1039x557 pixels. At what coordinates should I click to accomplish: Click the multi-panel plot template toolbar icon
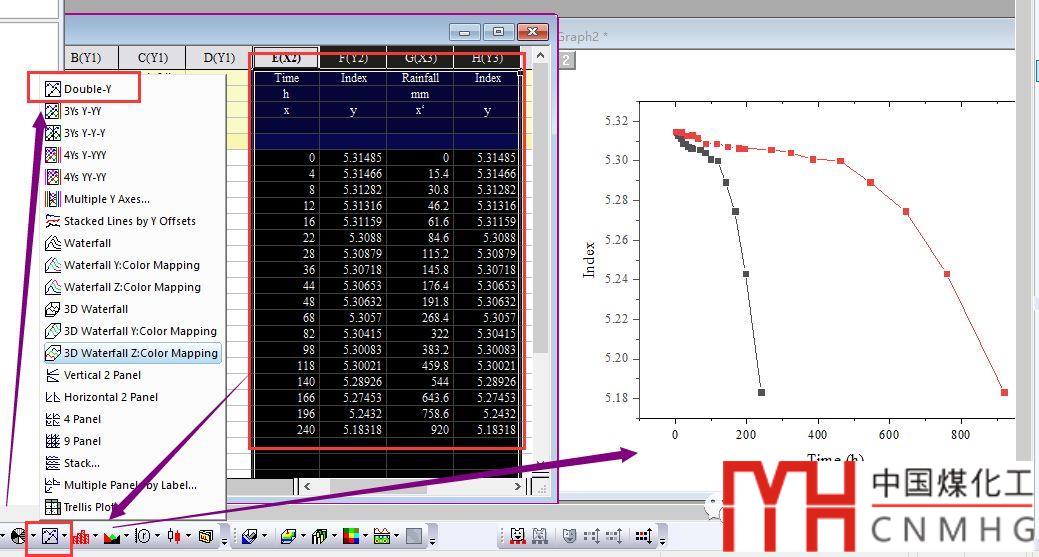click(x=50, y=536)
